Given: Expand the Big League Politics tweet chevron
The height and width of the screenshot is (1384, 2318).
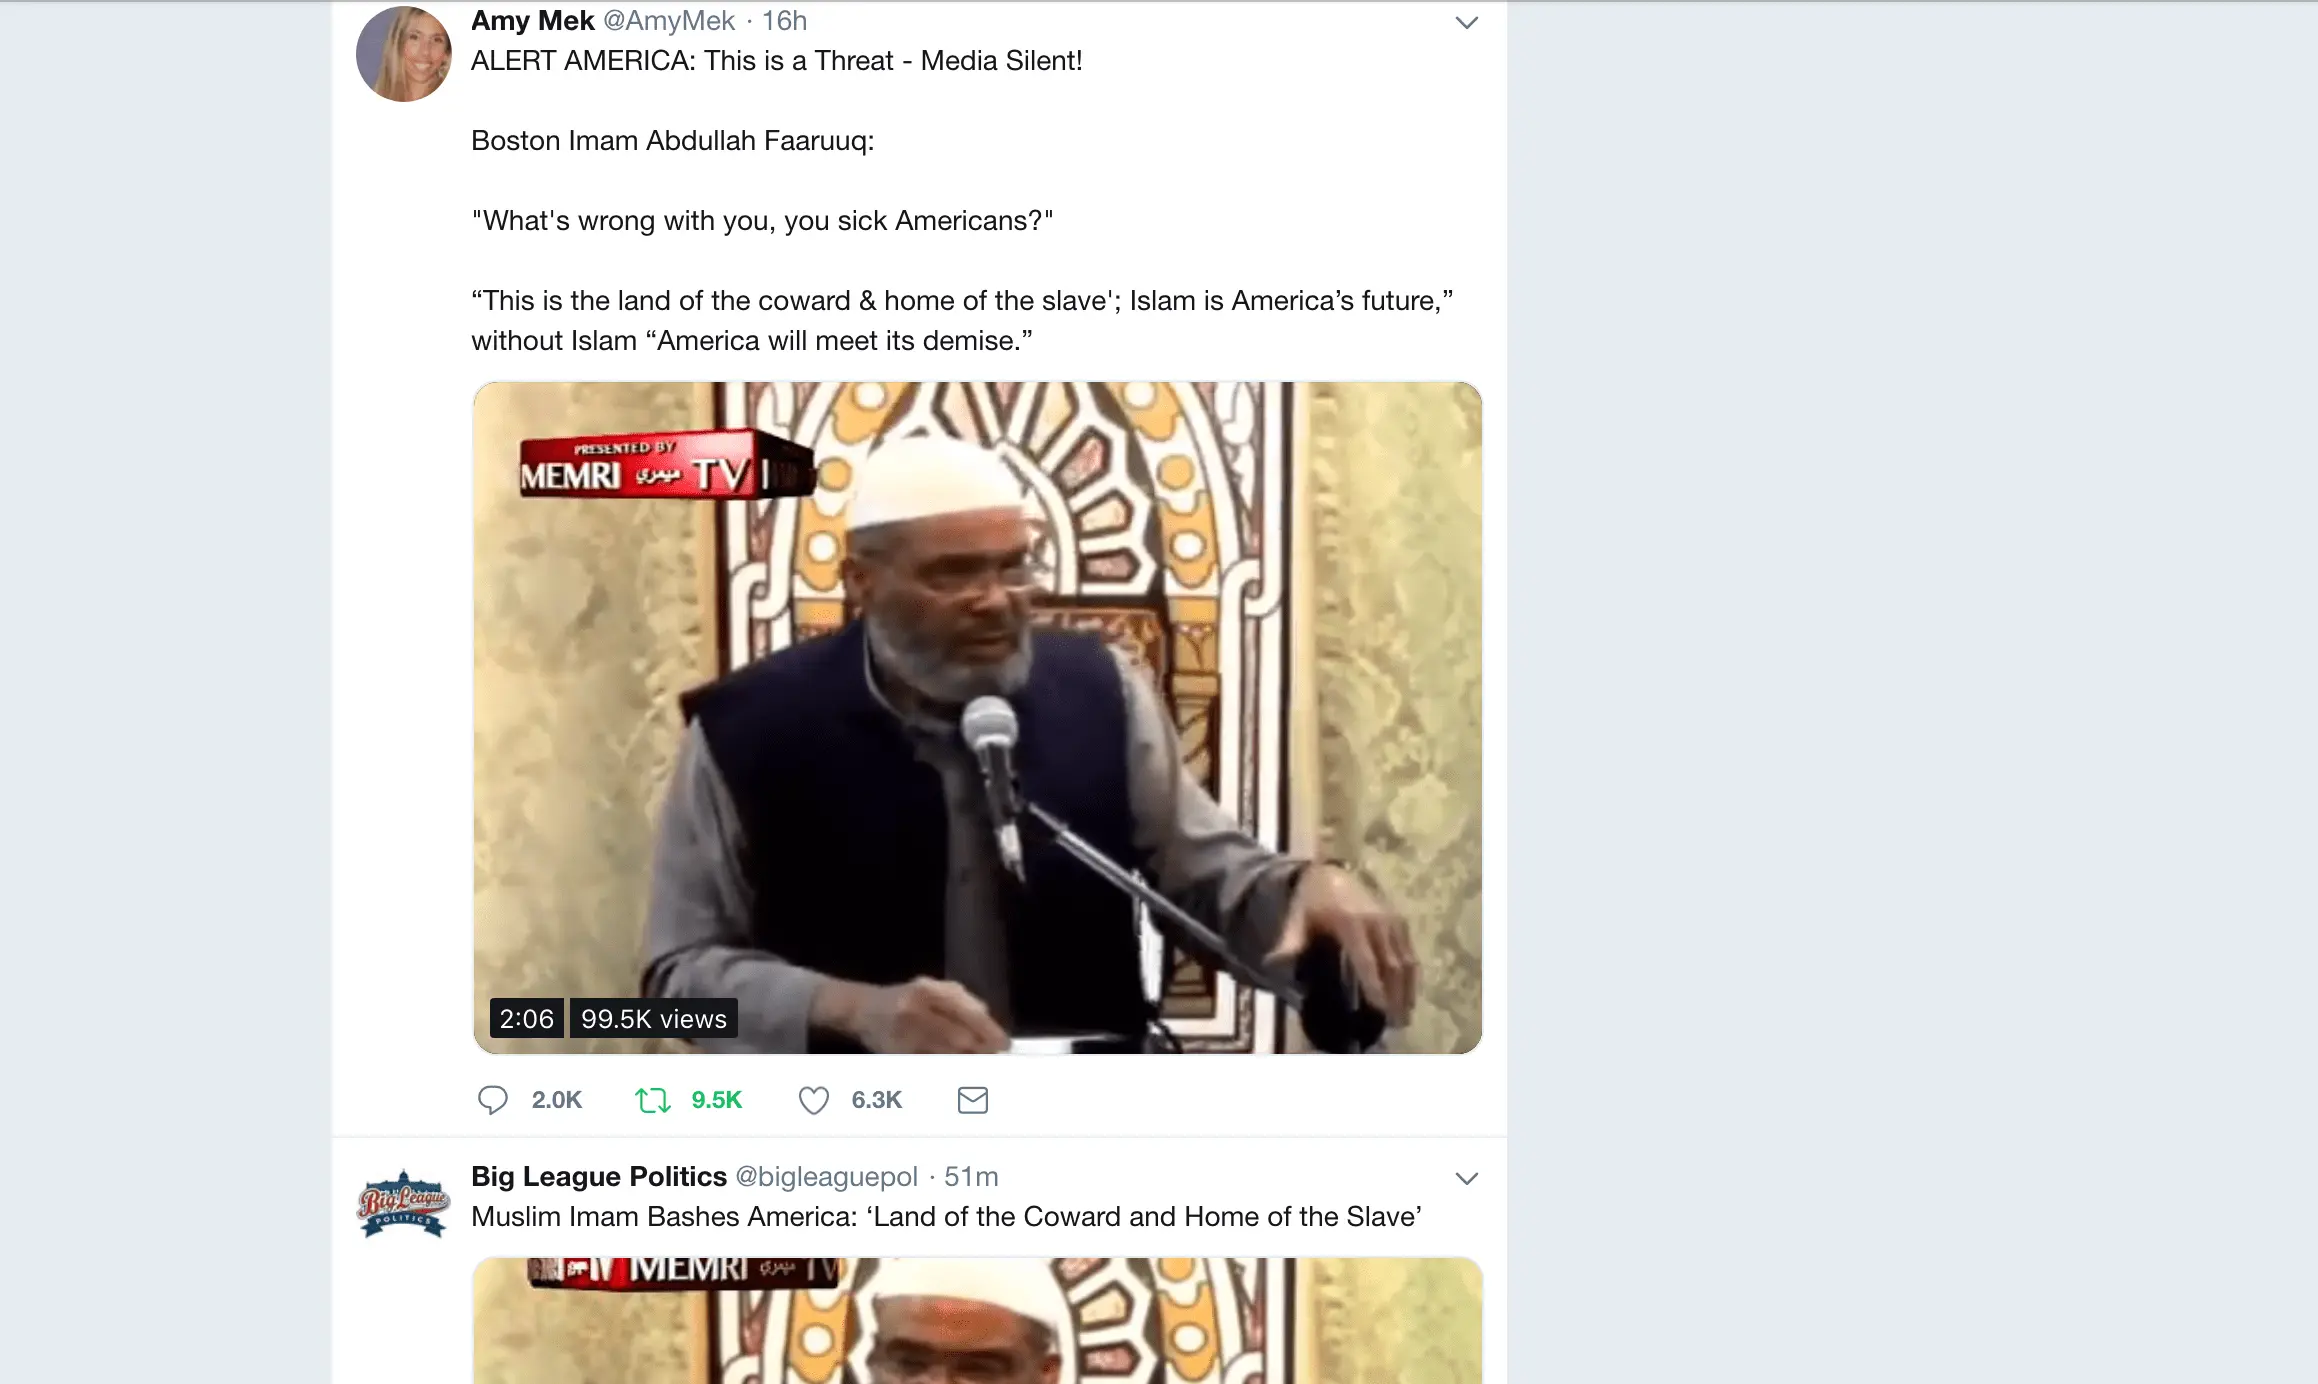Looking at the screenshot, I should [x=1466, y=1178].
